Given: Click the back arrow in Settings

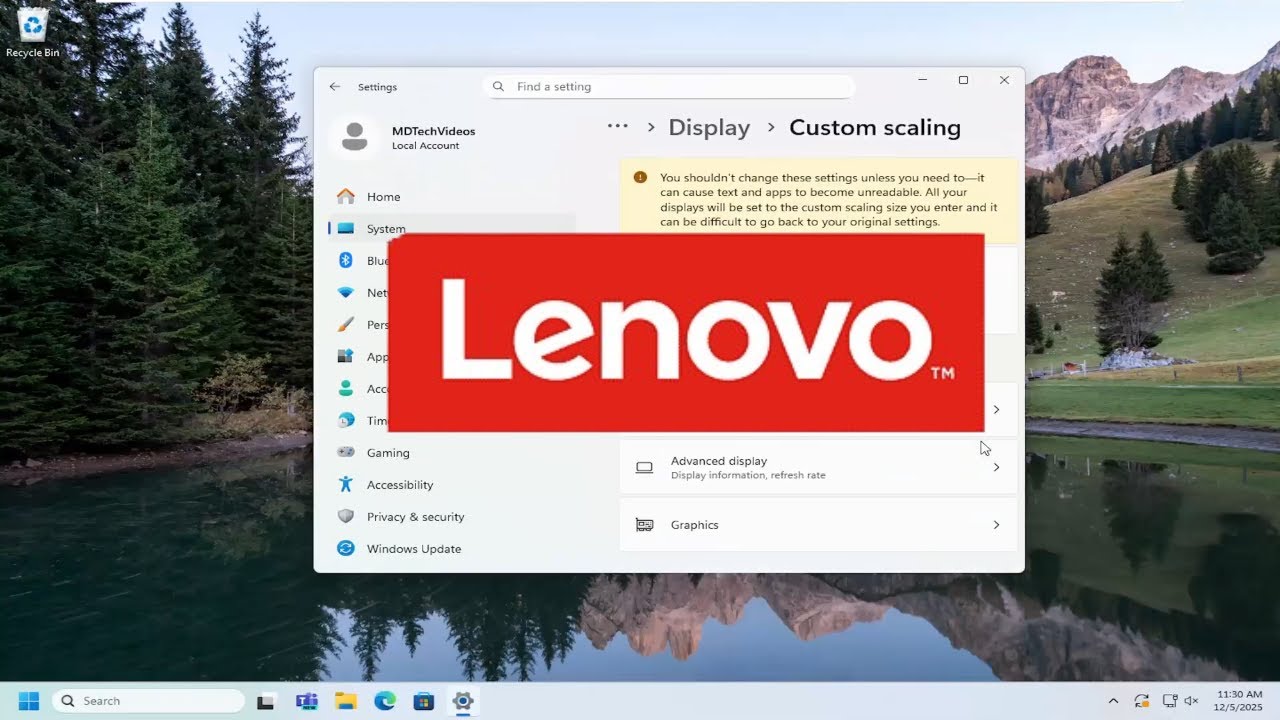Looking at the screenshot, I should pos(335,87).
